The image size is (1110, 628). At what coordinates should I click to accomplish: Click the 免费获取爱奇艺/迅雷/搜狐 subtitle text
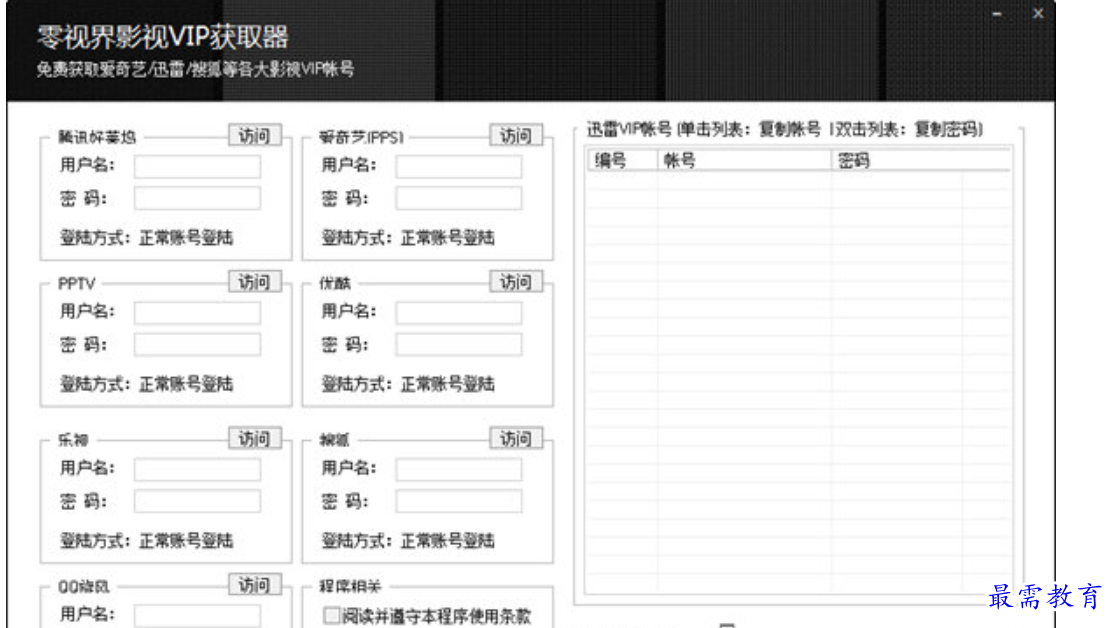click(195, 69)
